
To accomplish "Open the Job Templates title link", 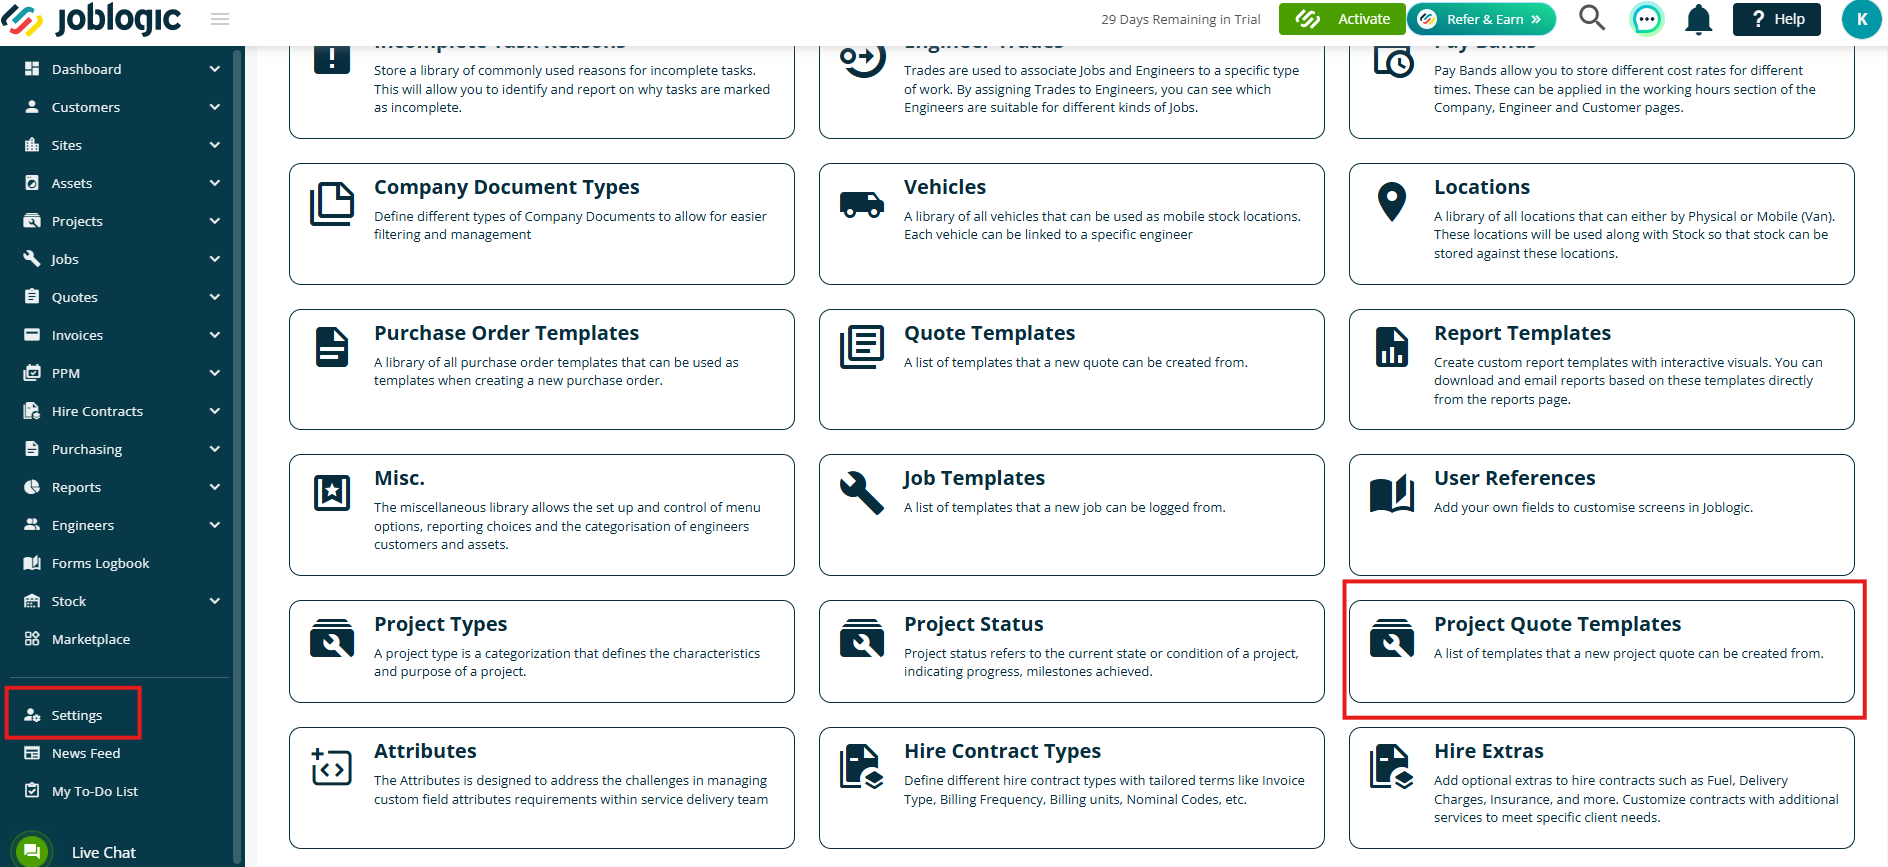I will [974, 479].
